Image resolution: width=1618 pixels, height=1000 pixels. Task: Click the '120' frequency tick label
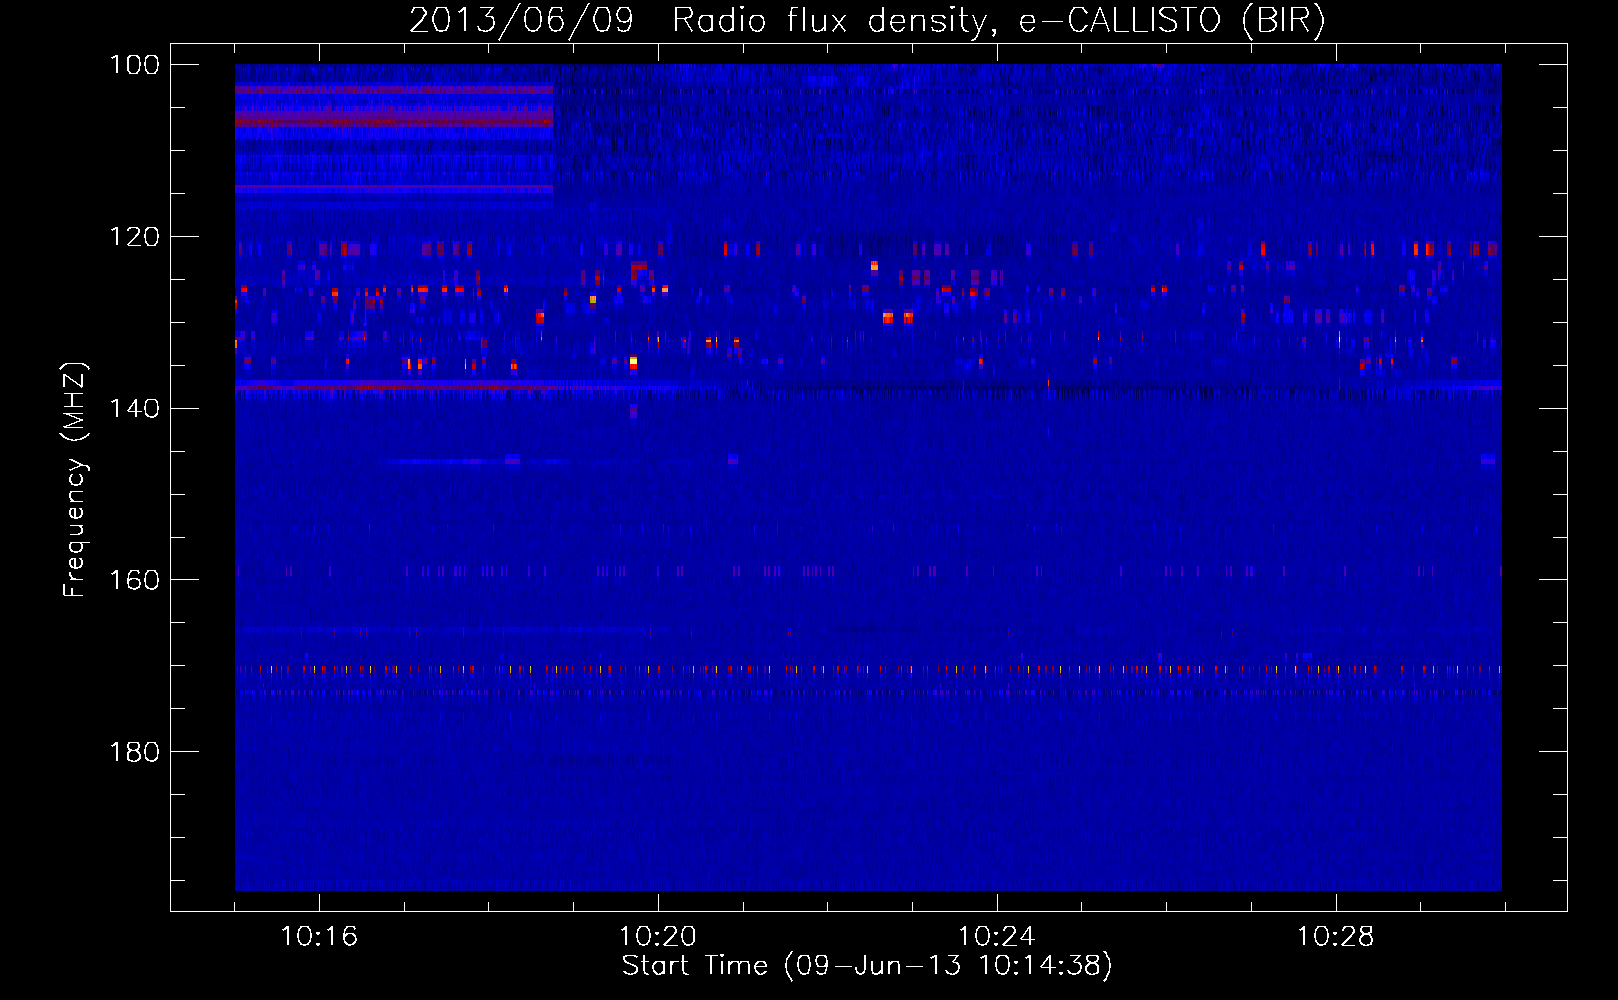click(x=135, y=237)
